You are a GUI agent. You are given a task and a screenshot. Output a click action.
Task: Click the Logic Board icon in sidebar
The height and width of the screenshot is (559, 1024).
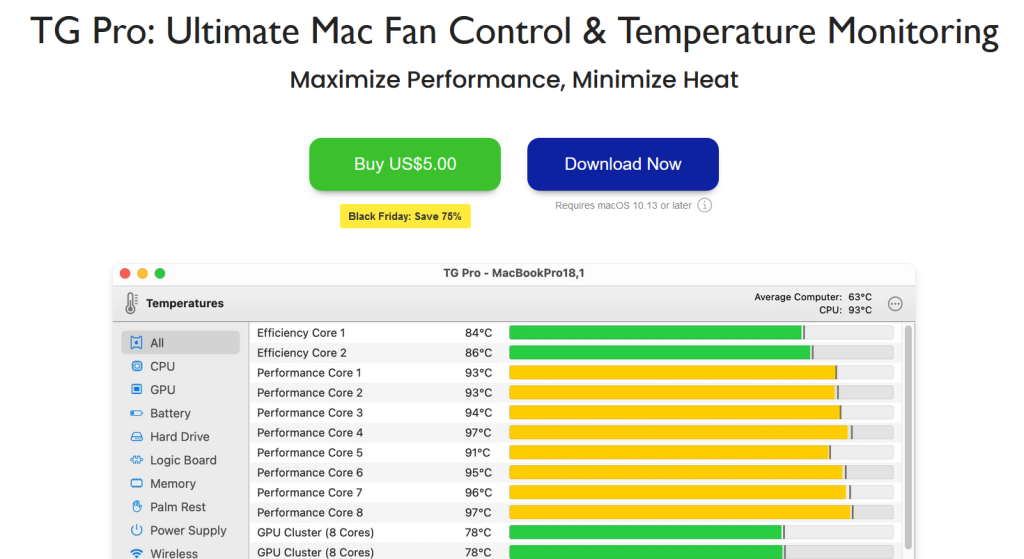click(x=137, y=460)
